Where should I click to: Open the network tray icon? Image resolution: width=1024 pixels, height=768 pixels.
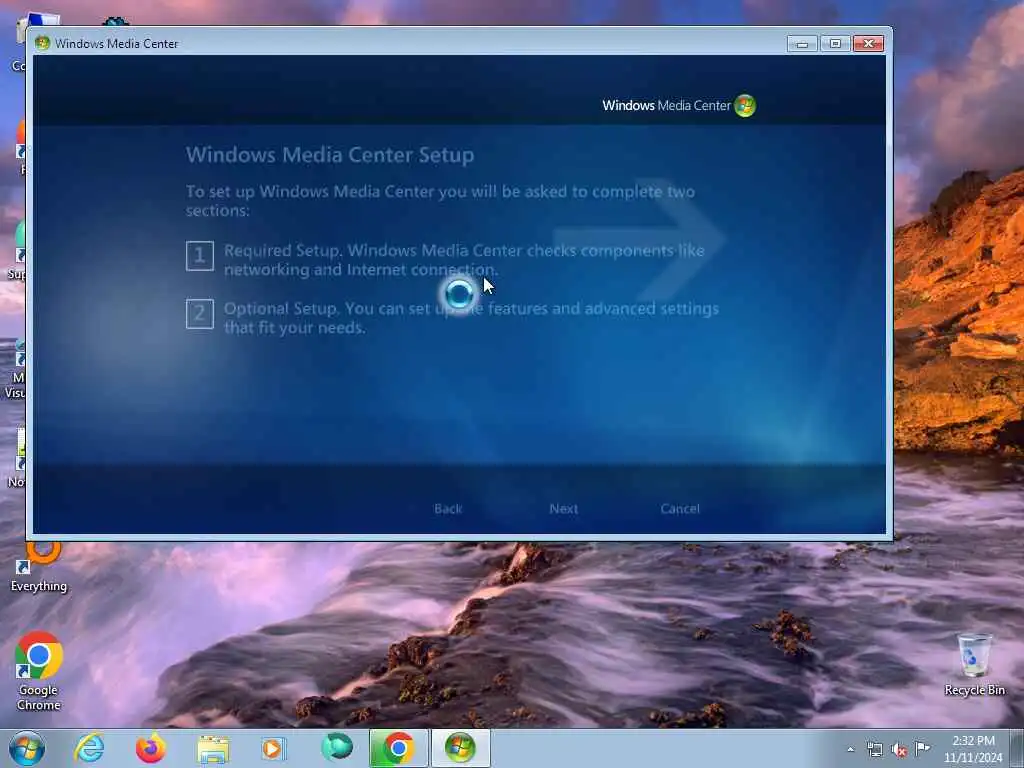874,750
